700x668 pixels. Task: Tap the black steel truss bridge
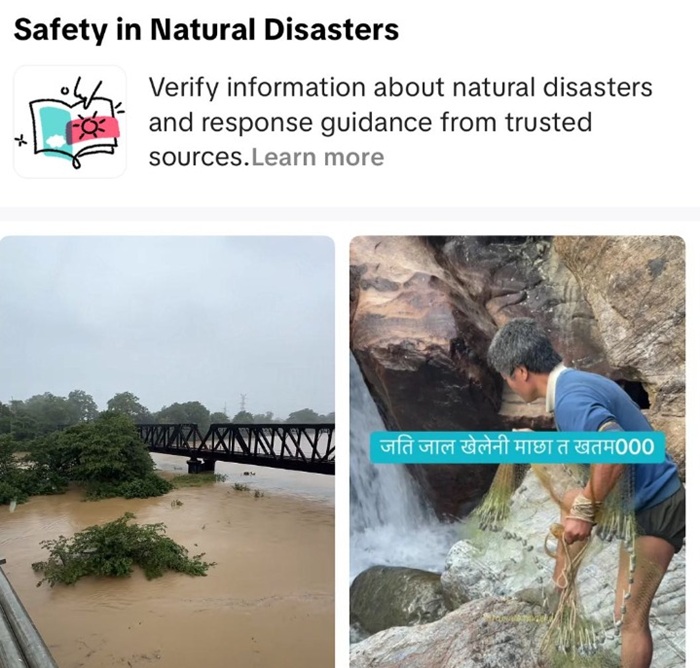237,447
